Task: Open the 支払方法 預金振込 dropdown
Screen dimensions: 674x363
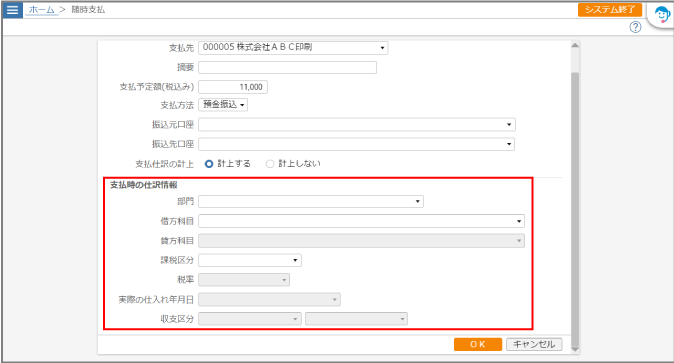Action: 223,105
